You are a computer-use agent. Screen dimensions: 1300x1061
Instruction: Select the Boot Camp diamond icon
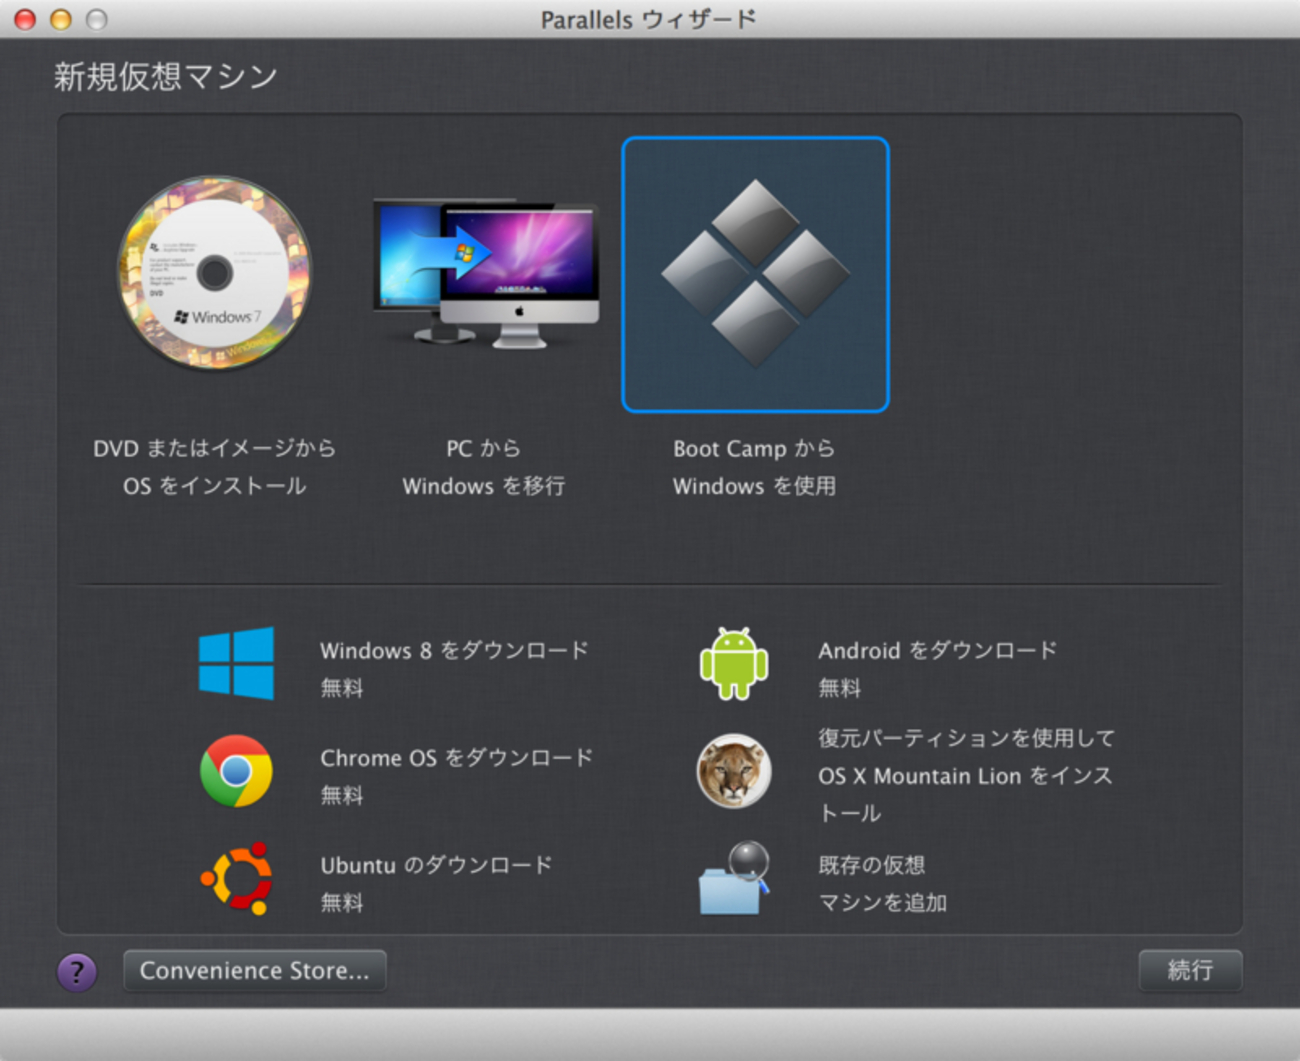point(755,274)
